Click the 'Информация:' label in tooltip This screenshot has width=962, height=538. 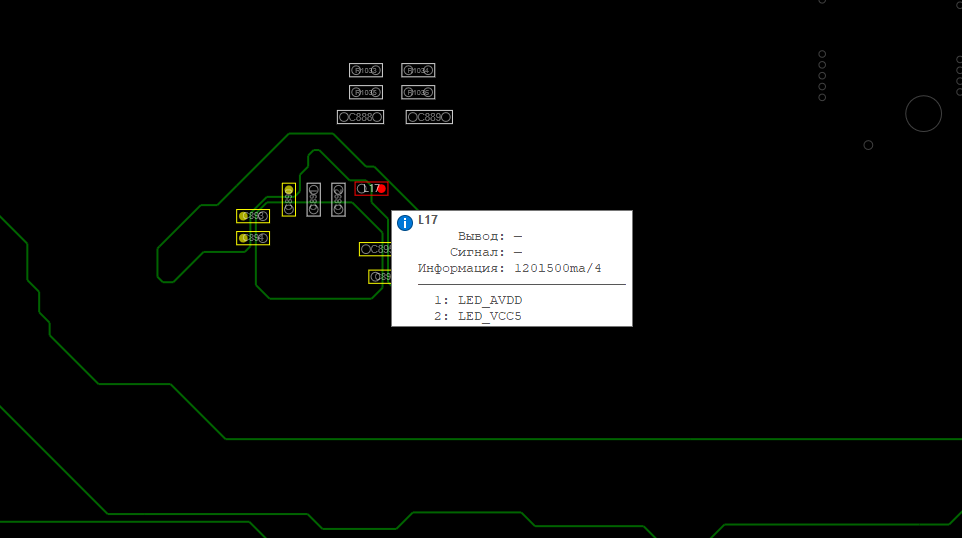point(461,268)
